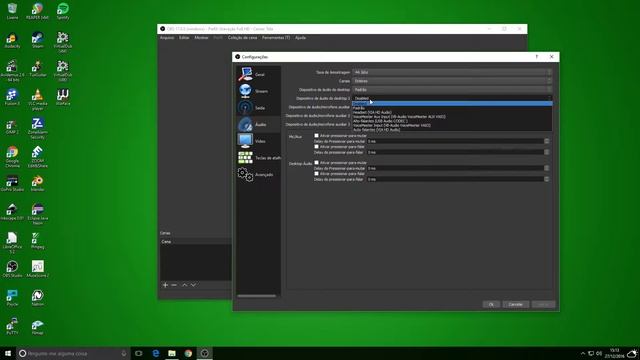Open the Arquivo menu in OBS

click(167, 38)
